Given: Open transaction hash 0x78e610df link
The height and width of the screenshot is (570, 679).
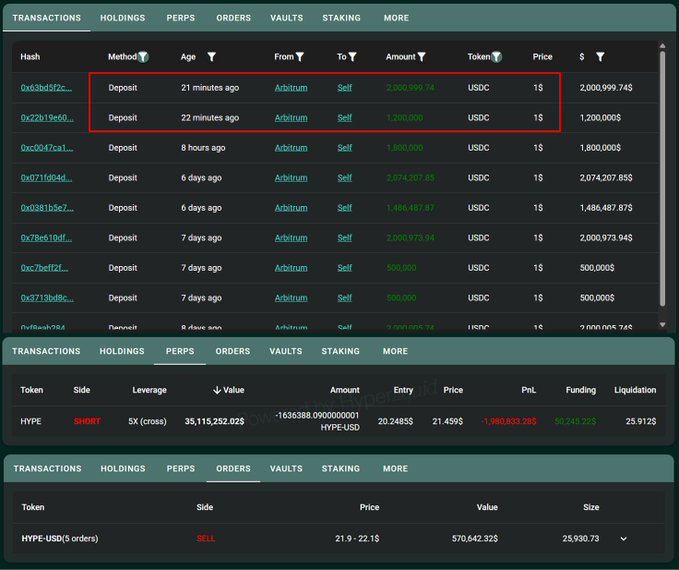Looking at the screenshot, I should tap(46, 238).
